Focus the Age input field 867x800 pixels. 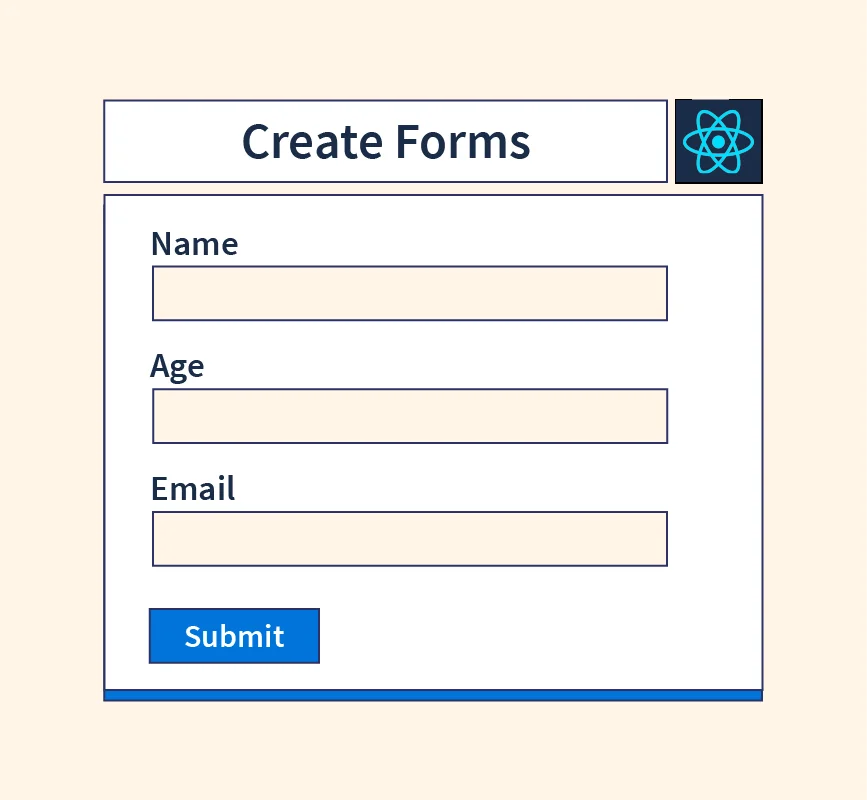click(409, 416)
